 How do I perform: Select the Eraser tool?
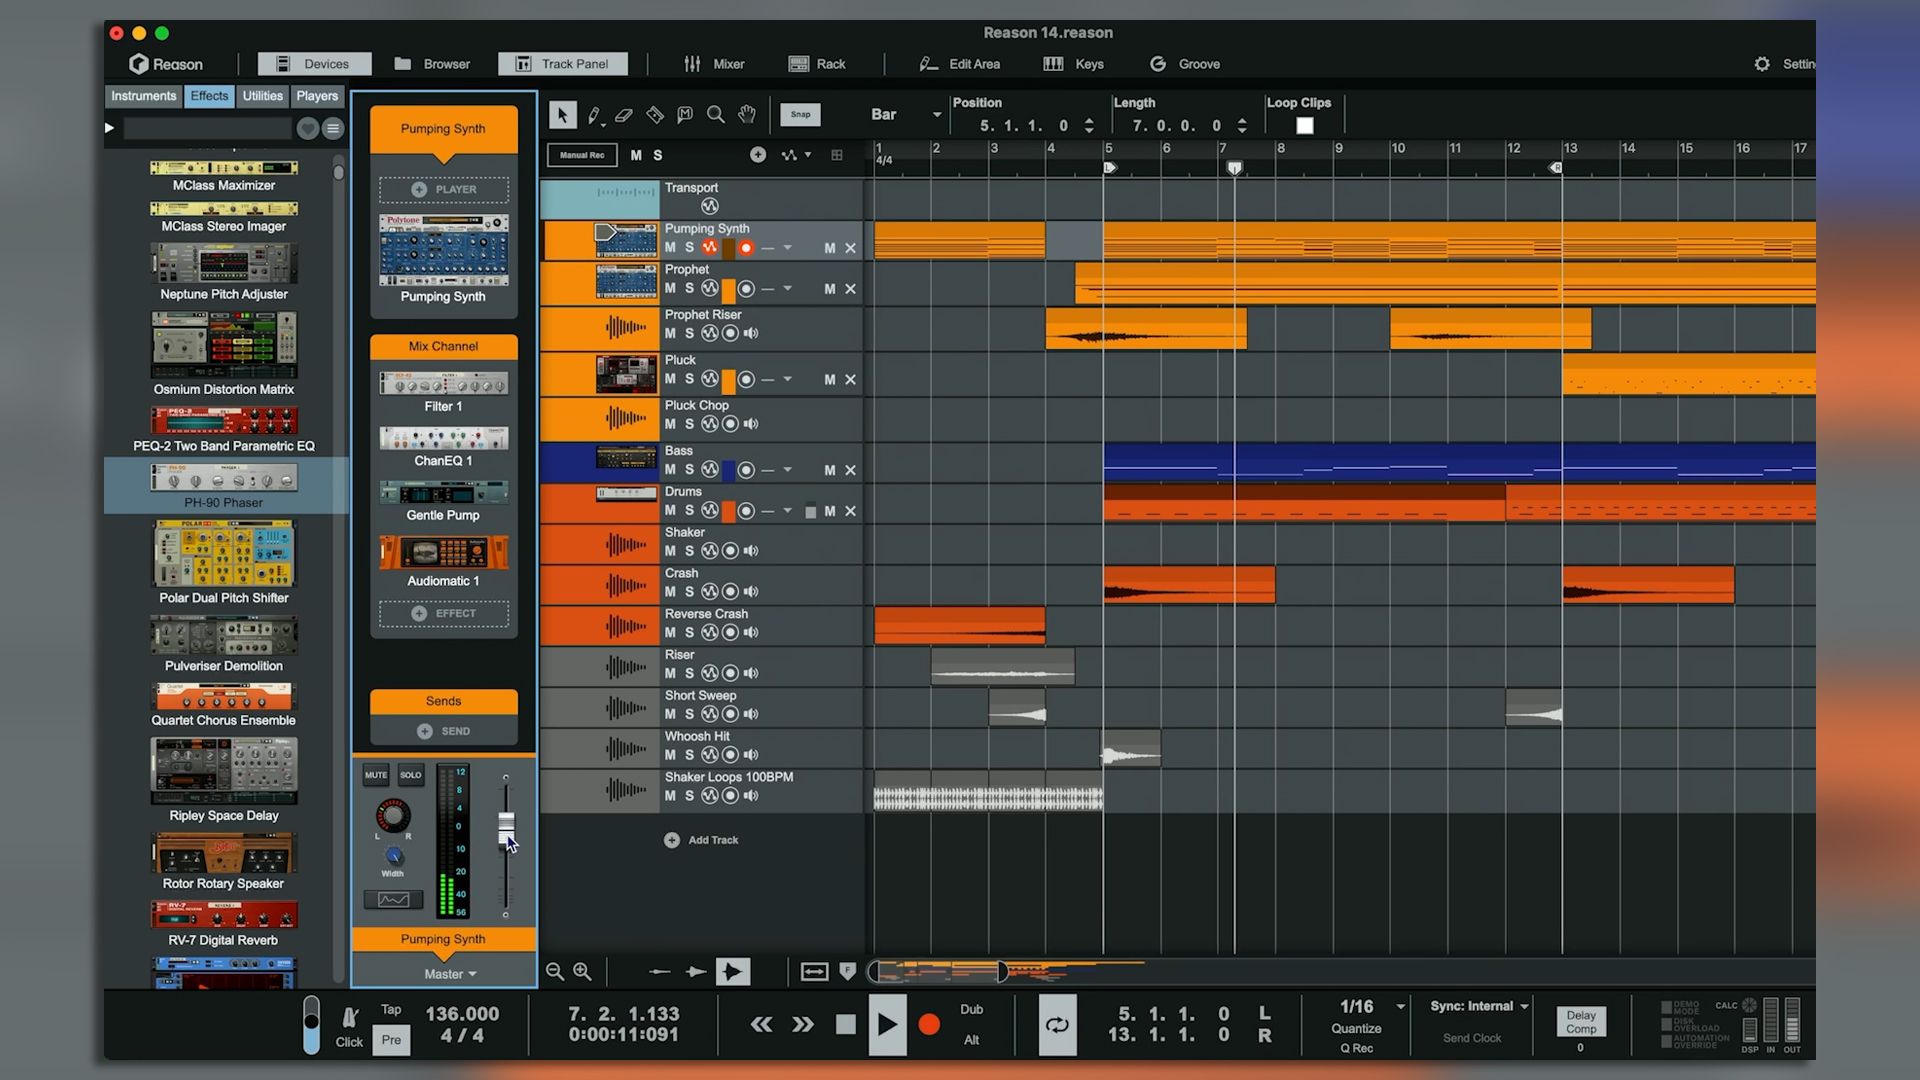coord(625,114)
